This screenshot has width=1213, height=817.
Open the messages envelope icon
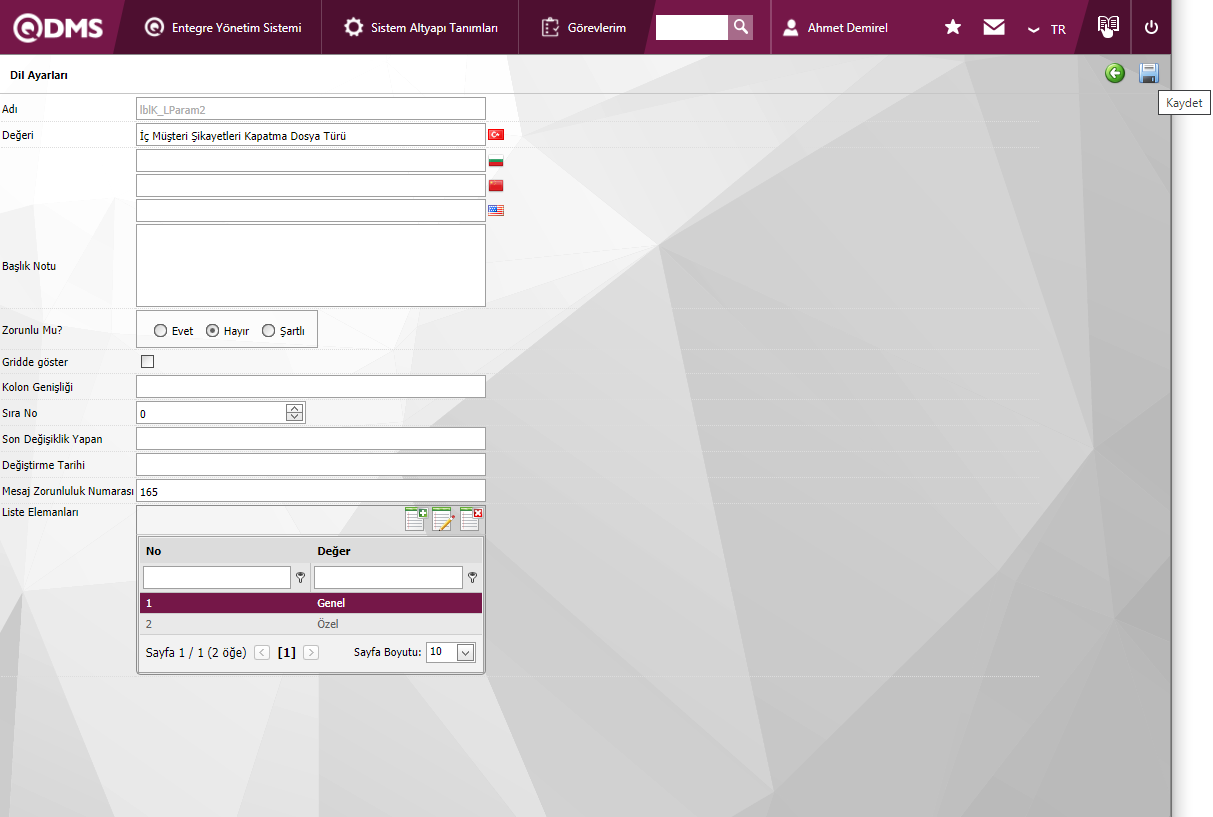click(x=994, y=27)
